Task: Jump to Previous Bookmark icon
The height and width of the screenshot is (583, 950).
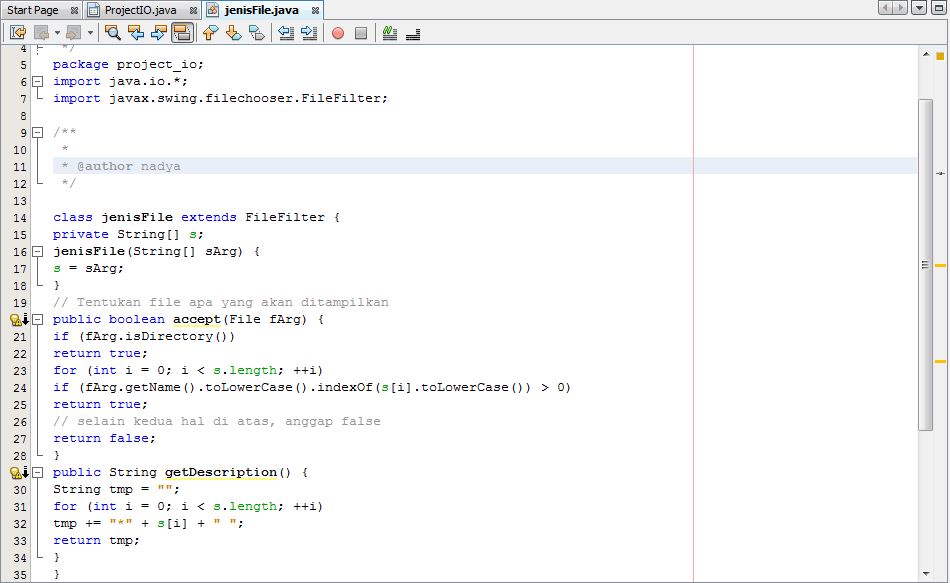Action: click(x=210, y=33)
